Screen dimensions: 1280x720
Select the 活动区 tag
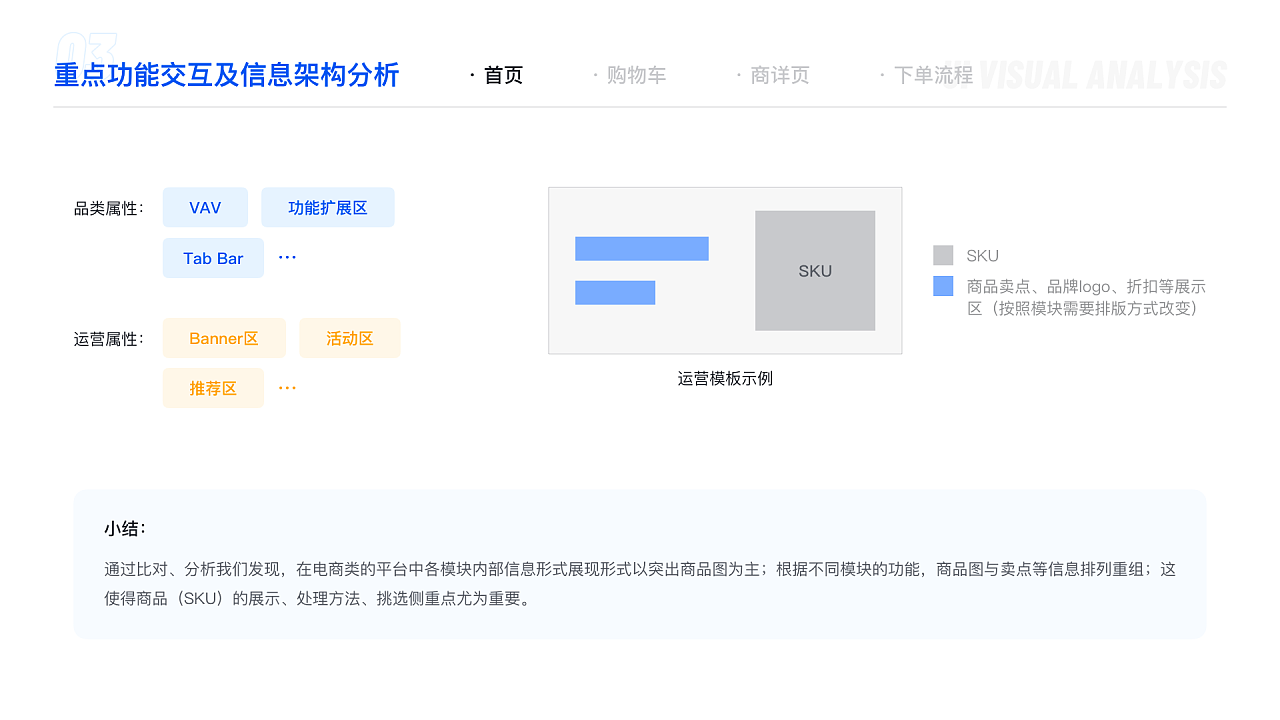coord(350,338)
